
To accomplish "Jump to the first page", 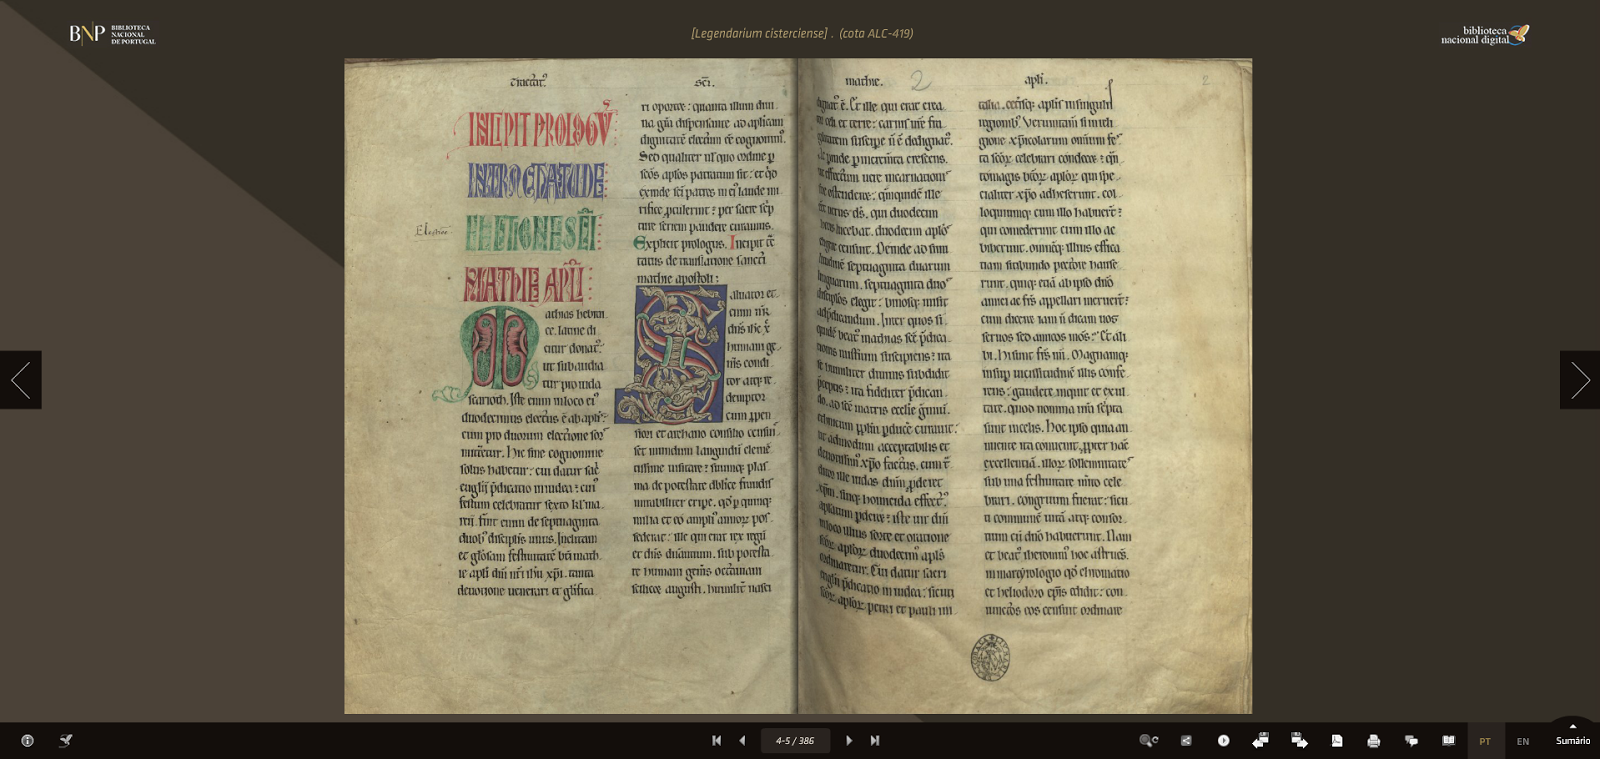I will point(716,741).
